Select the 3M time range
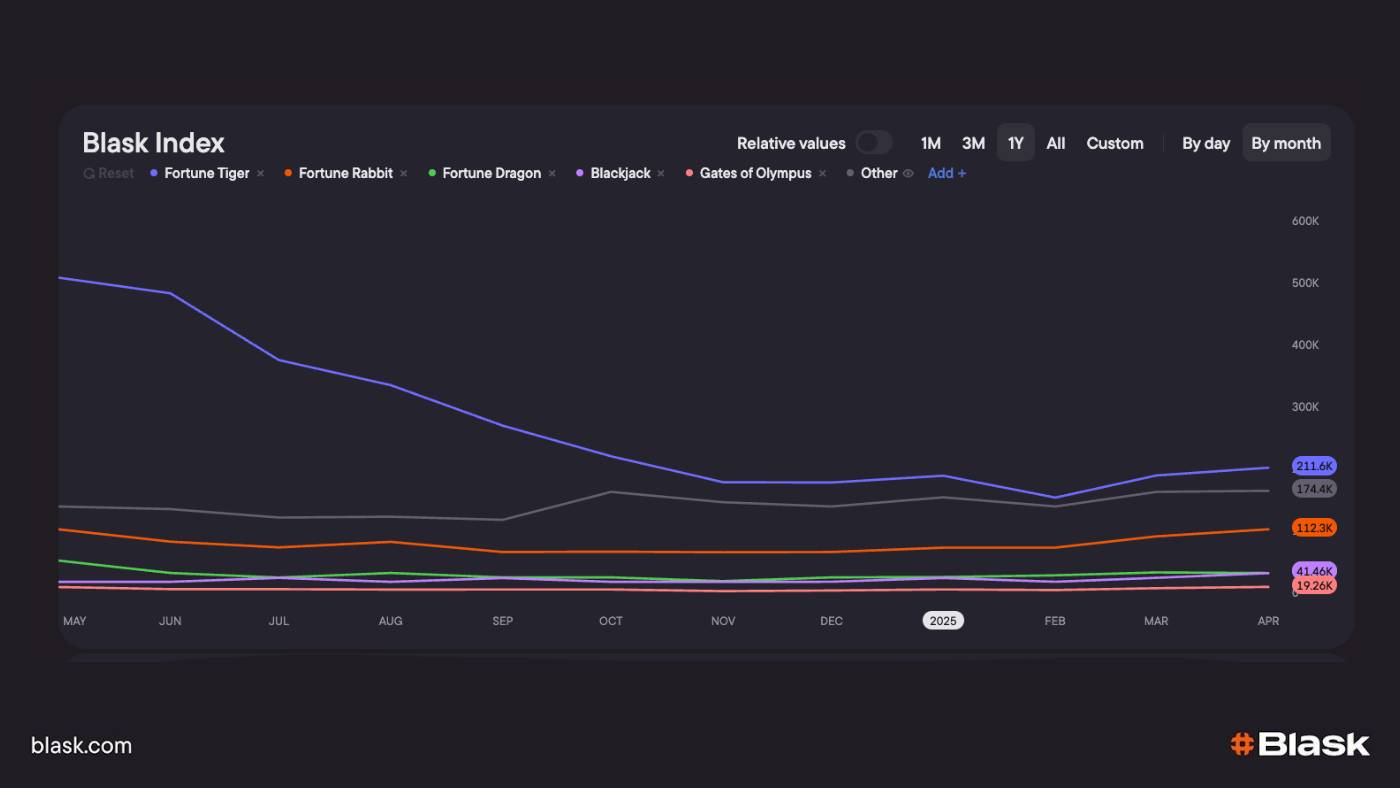This screenshot has height=788, width=1400. pyautogui.click(x=973, y=143)
